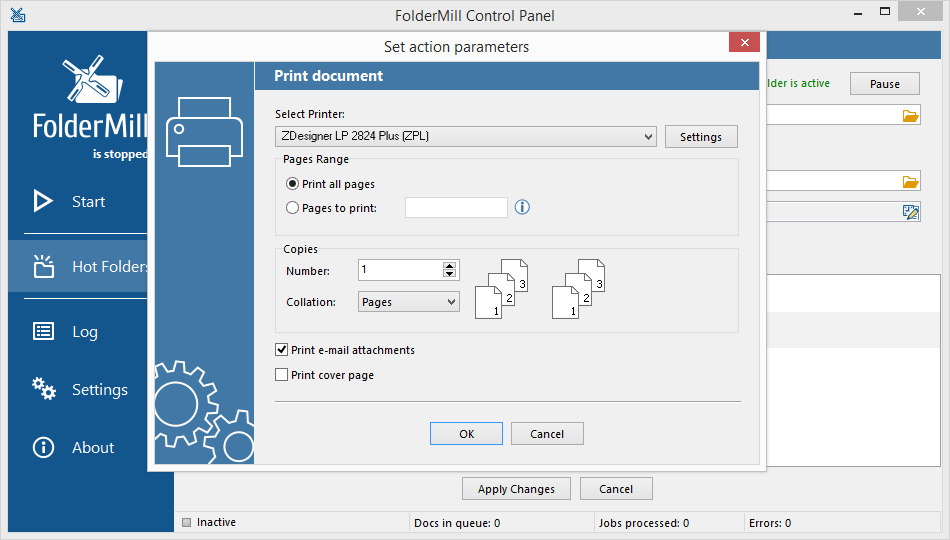Click Cancel in the action parameters dialog

tap(547, 434)
